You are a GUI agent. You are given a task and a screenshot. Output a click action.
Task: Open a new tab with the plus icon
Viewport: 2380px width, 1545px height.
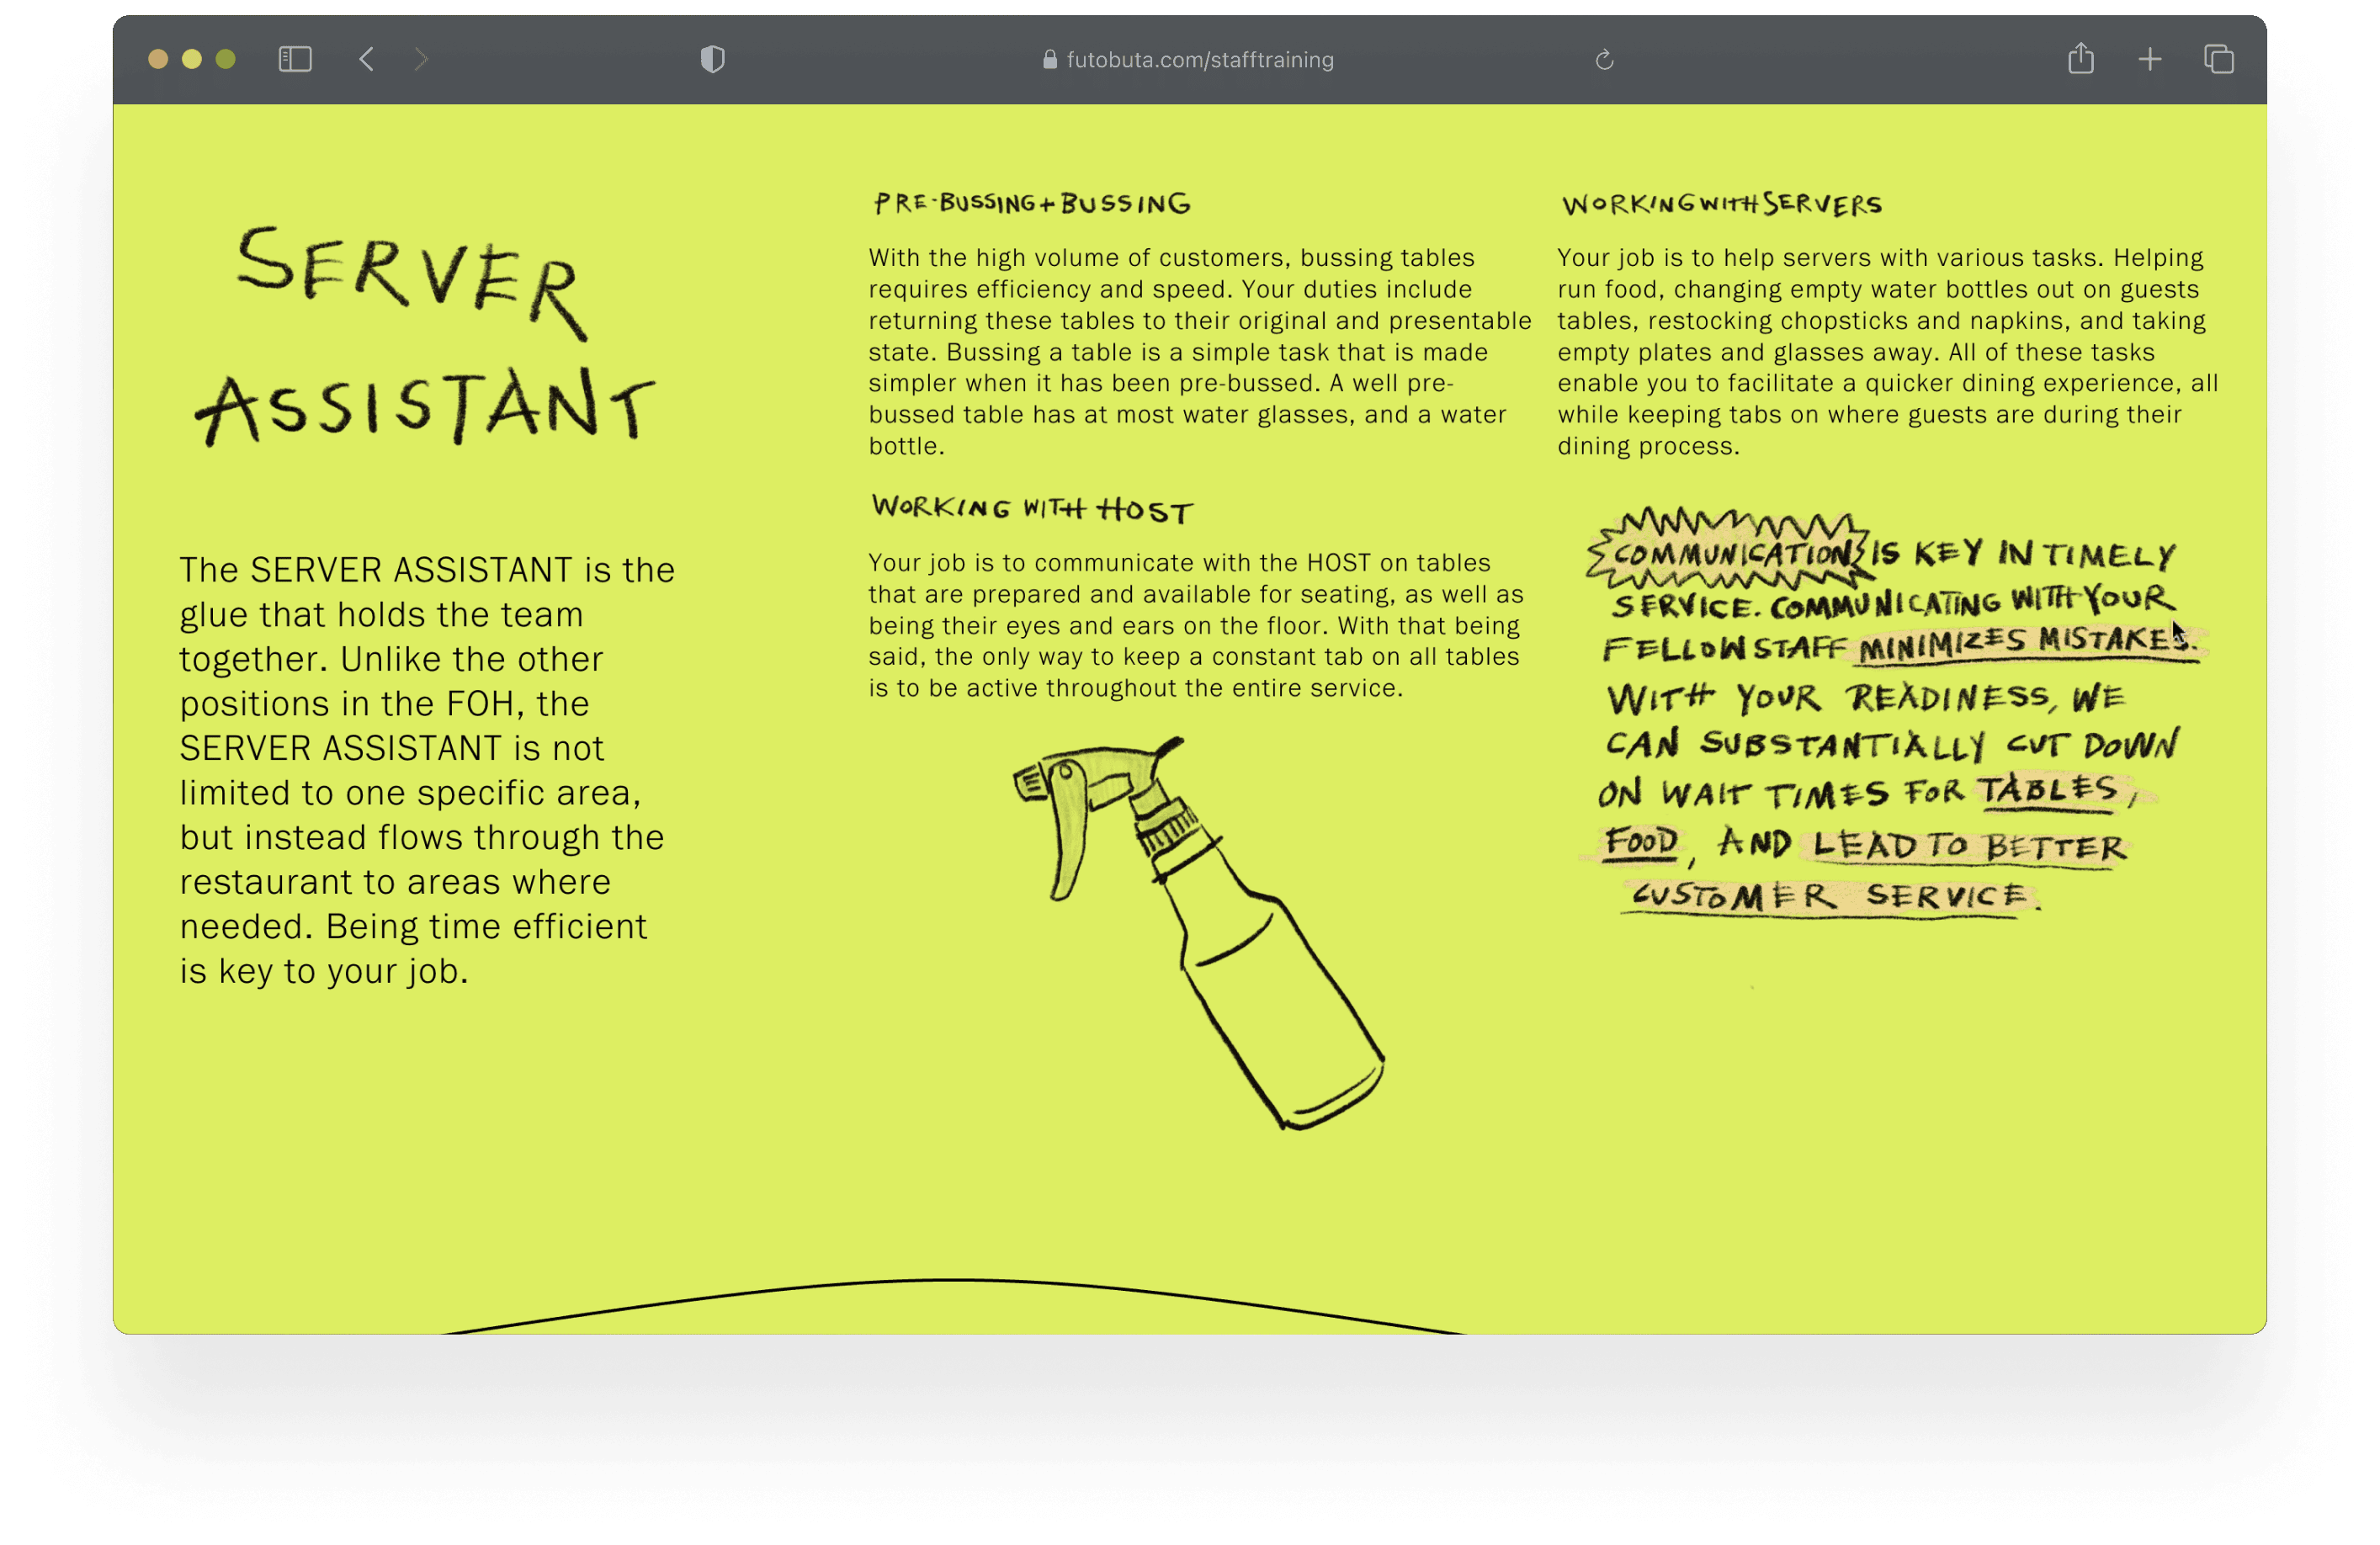coord(2149,60)
